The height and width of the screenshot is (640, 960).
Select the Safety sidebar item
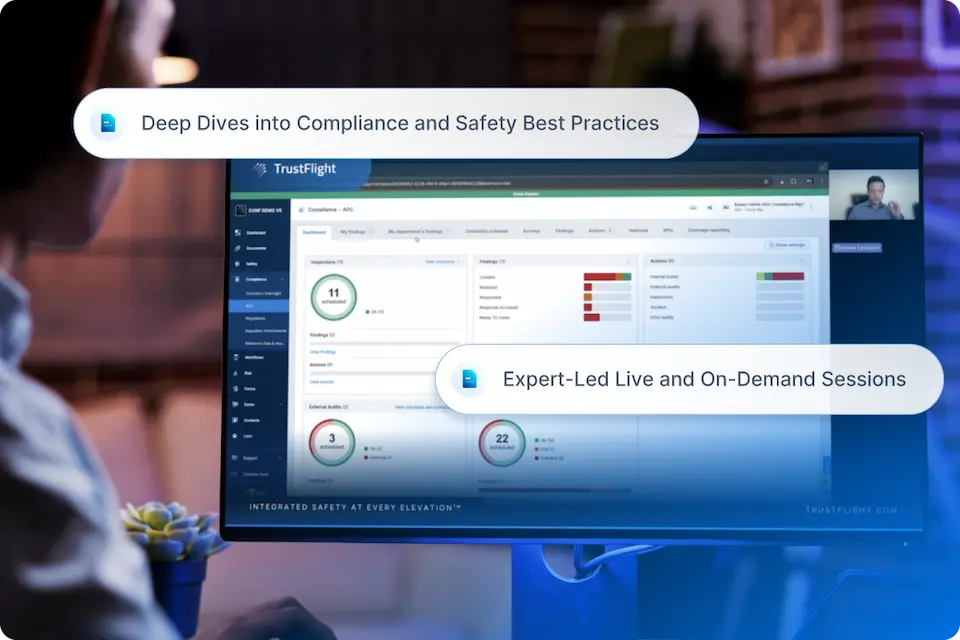[252, 263]
